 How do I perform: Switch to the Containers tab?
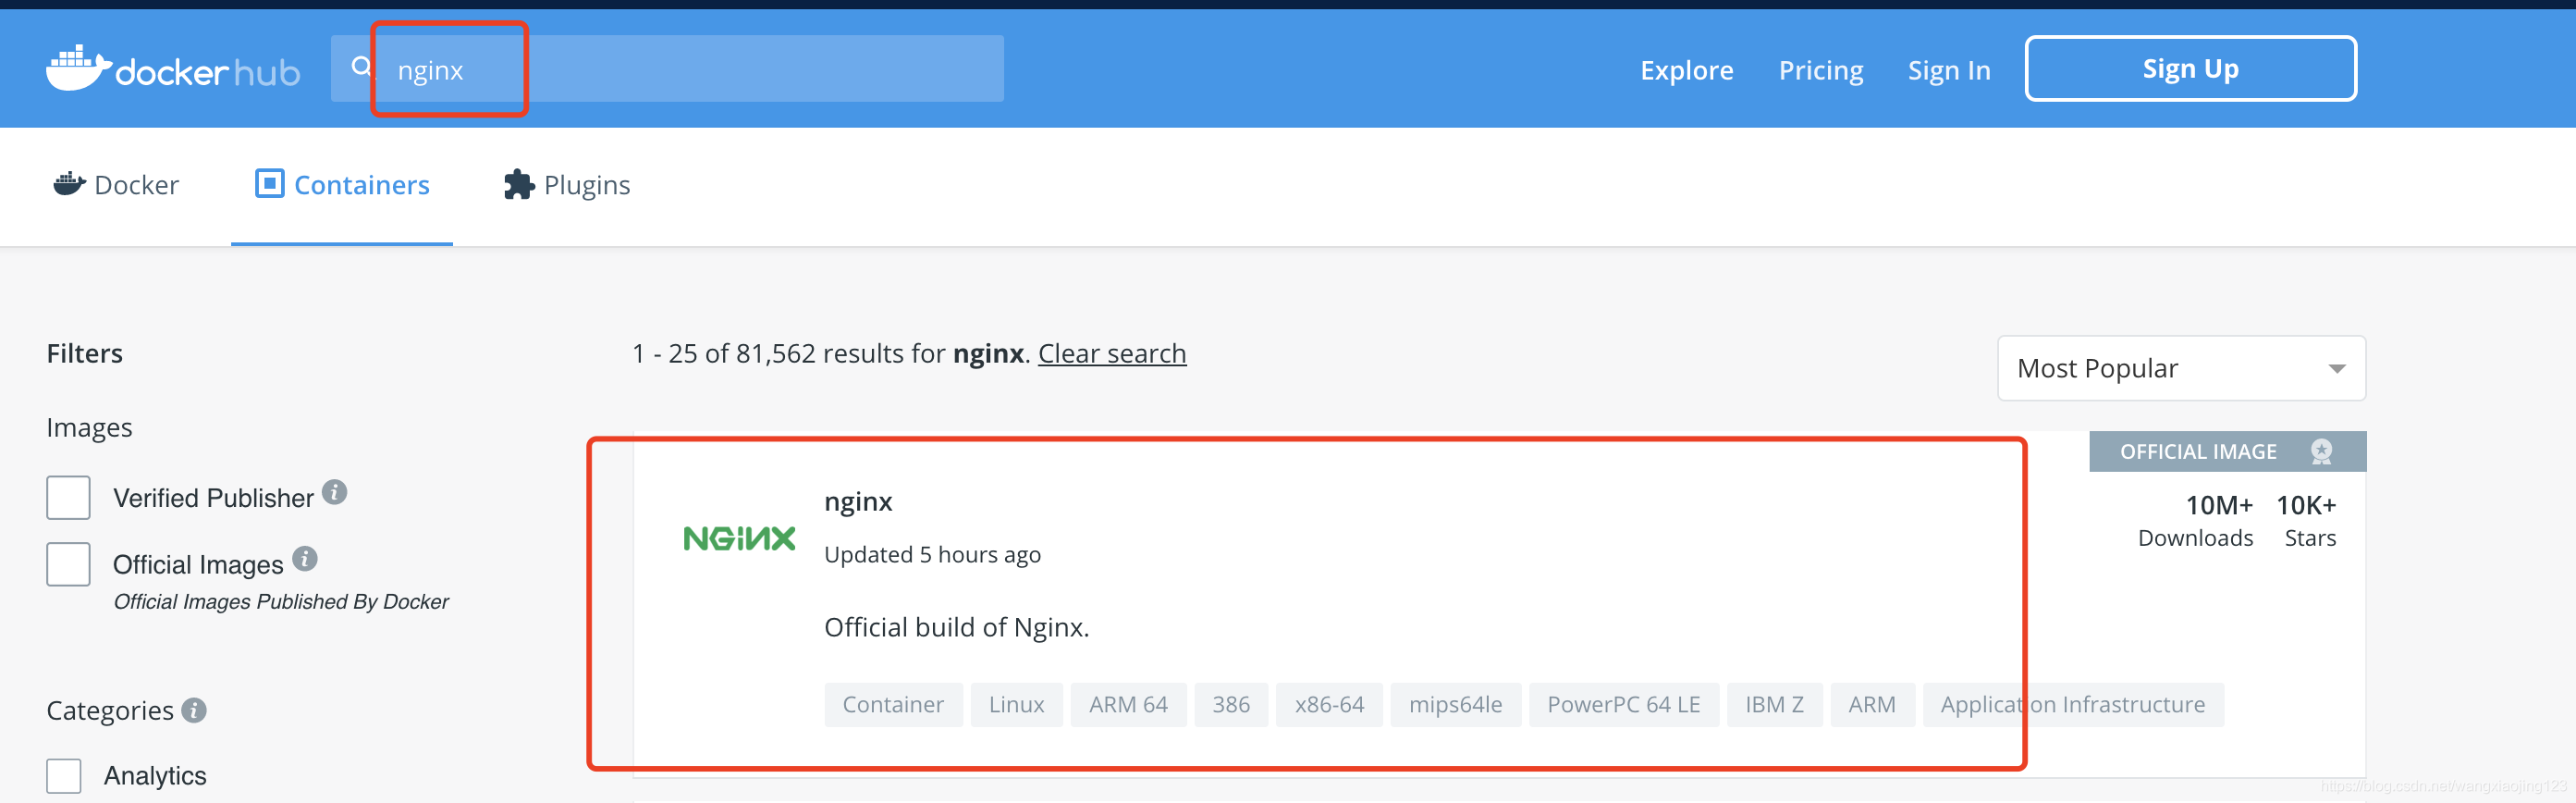tap(342, 185)
